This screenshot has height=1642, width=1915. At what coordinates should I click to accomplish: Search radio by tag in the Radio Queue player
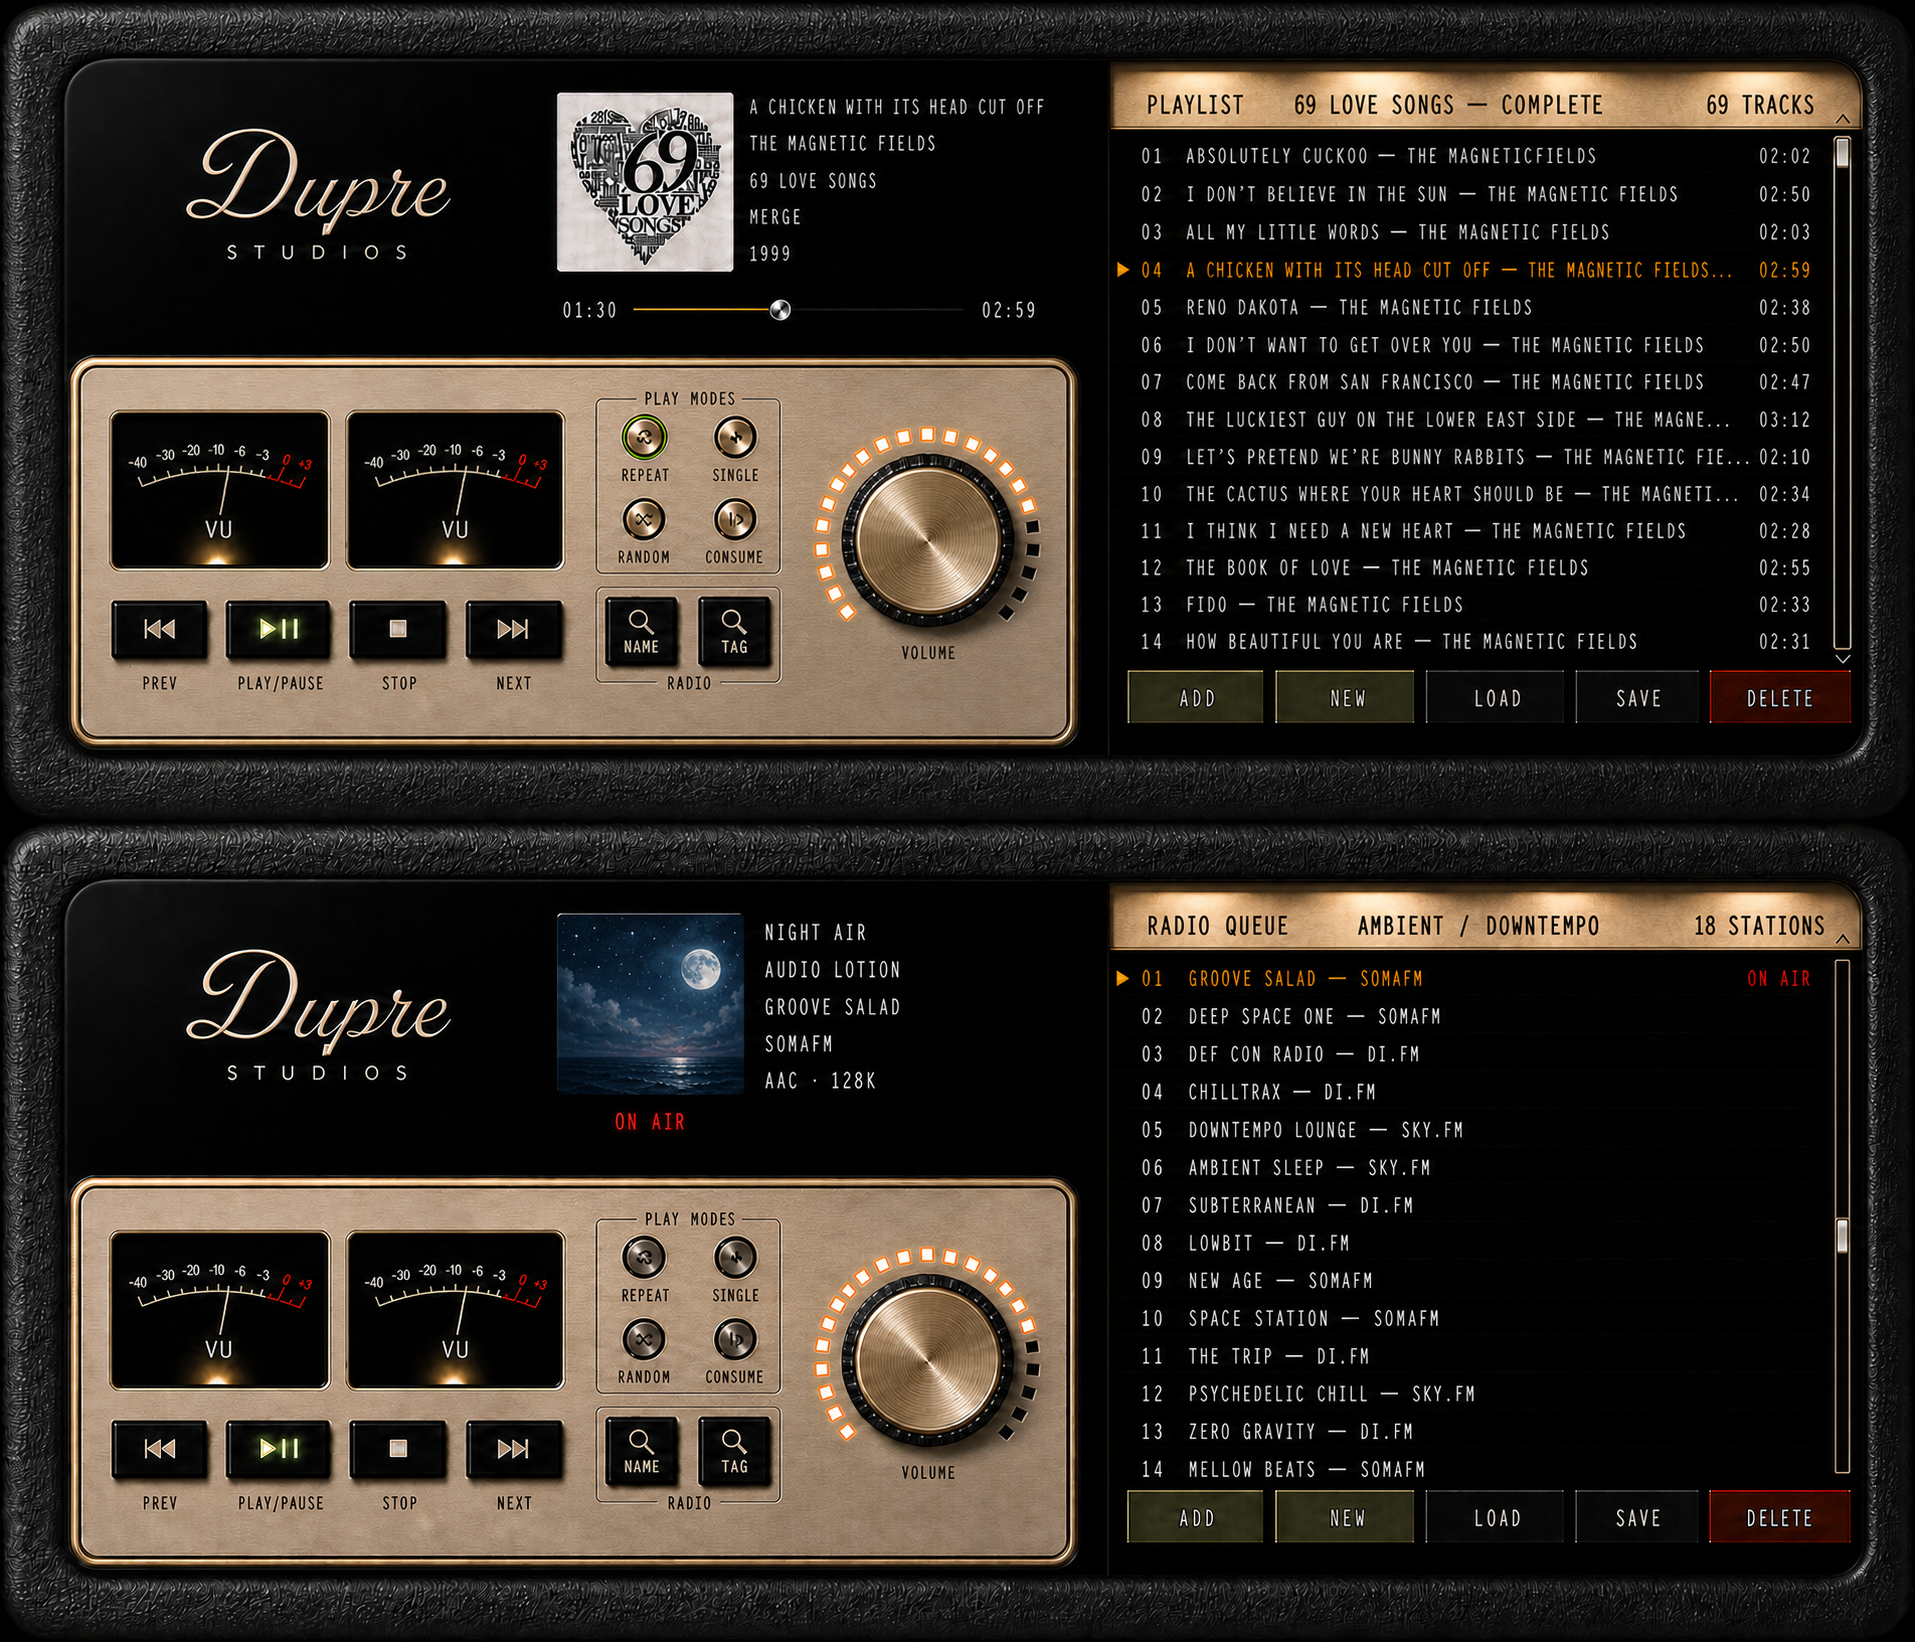click(734, 1452)
